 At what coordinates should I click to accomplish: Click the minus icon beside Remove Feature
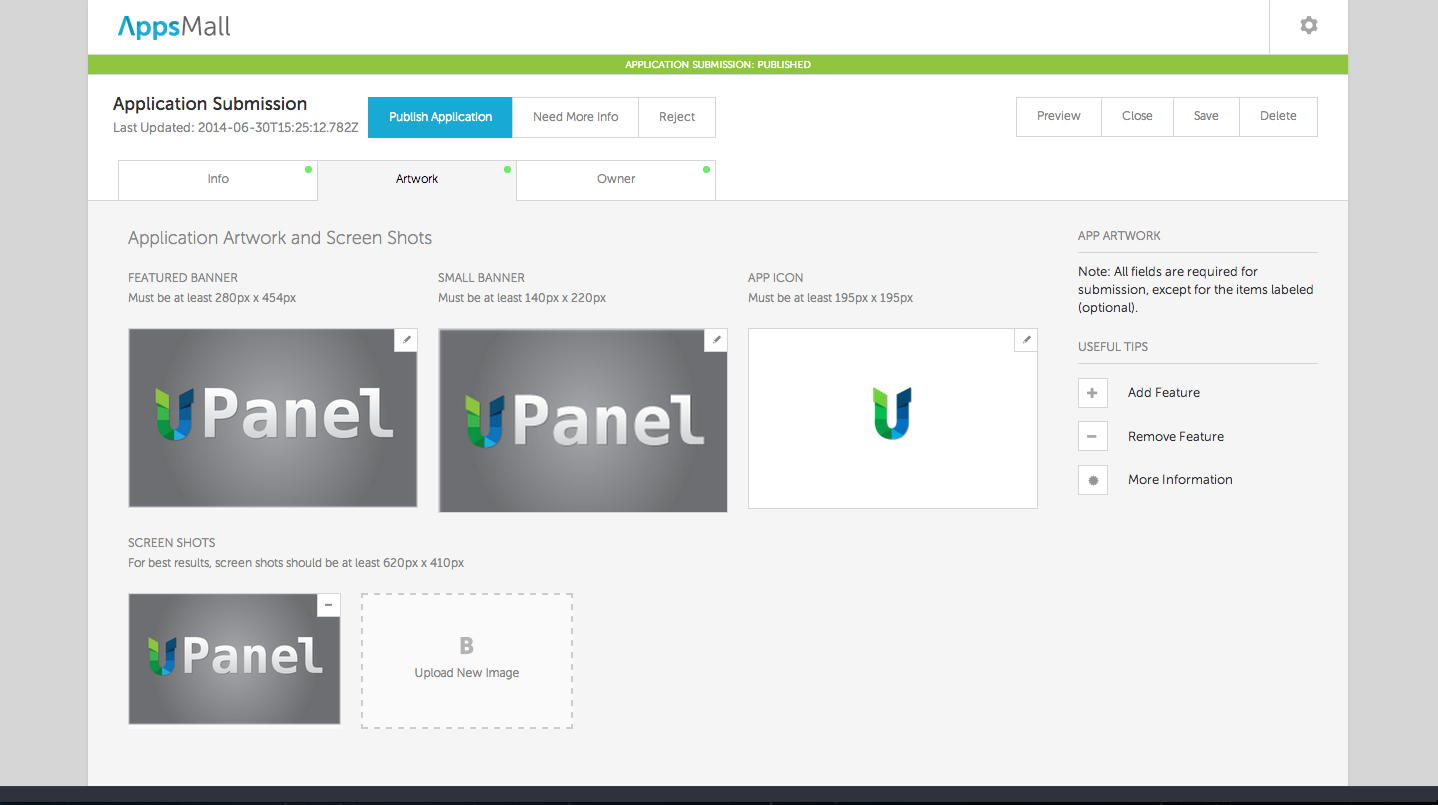[1092, 437]
